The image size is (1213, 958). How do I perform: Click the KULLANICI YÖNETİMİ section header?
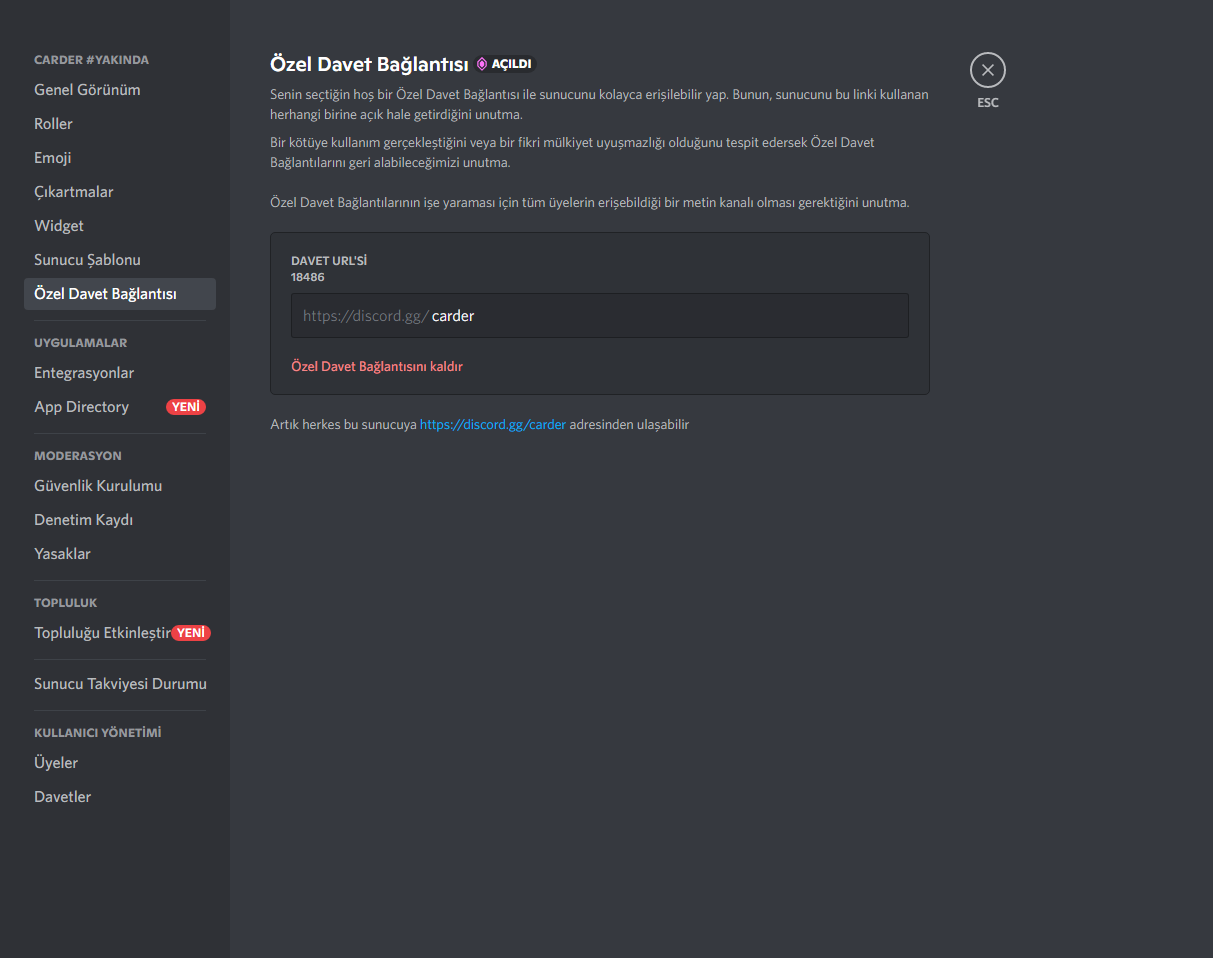tap(98, 733)
